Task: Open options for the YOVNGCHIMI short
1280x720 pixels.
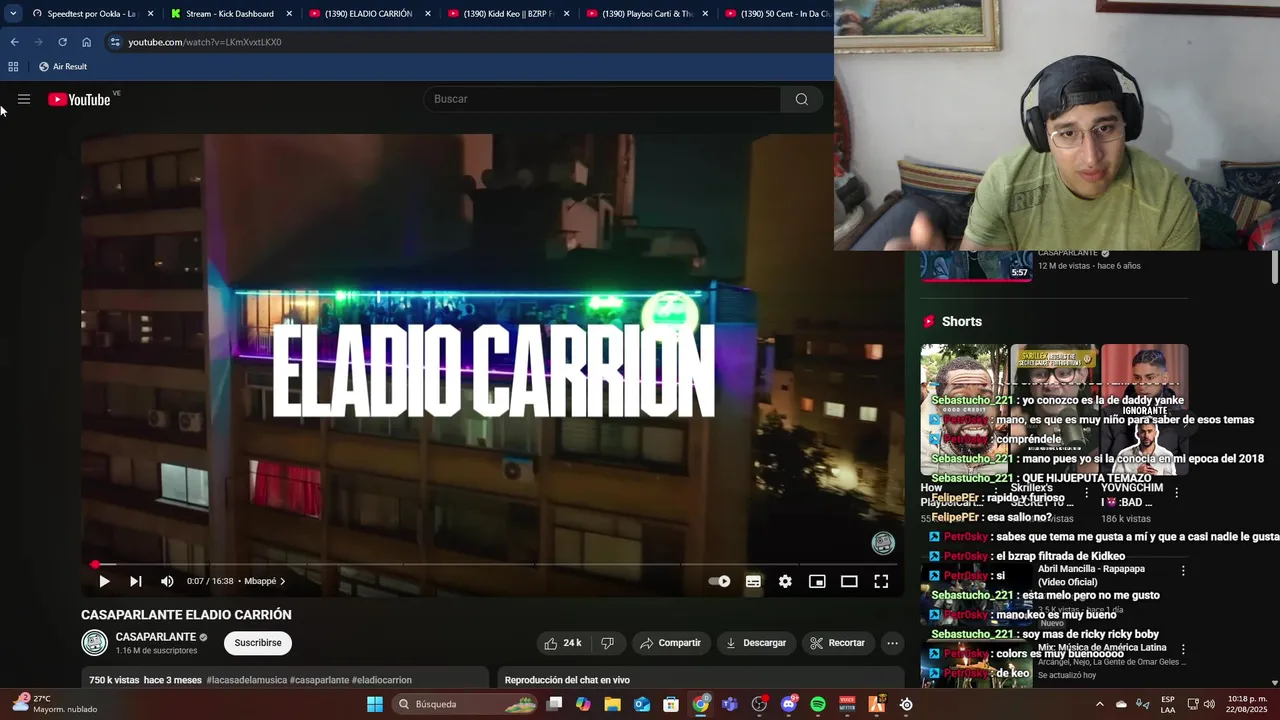Action: click(1176, 492)
